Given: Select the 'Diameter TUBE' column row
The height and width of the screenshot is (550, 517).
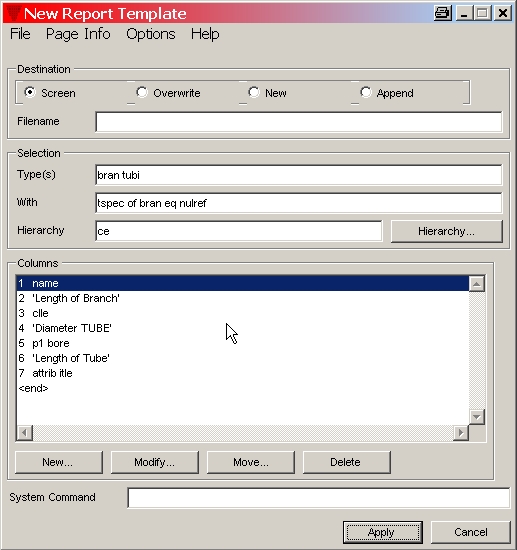Looking at the screenshot, I should 242,328.
